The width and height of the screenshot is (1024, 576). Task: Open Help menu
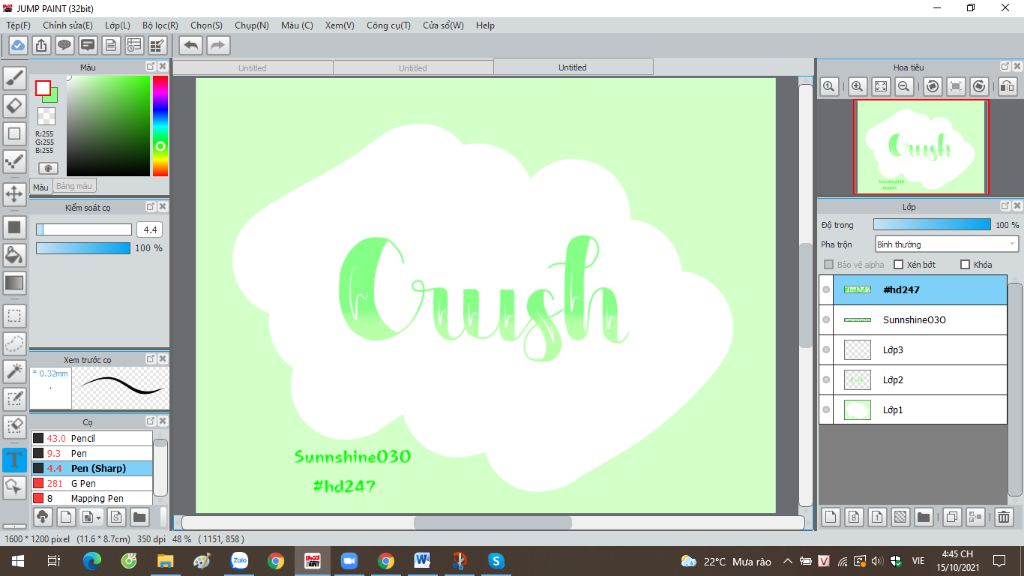pyautogui.click(x=485, y=25)
